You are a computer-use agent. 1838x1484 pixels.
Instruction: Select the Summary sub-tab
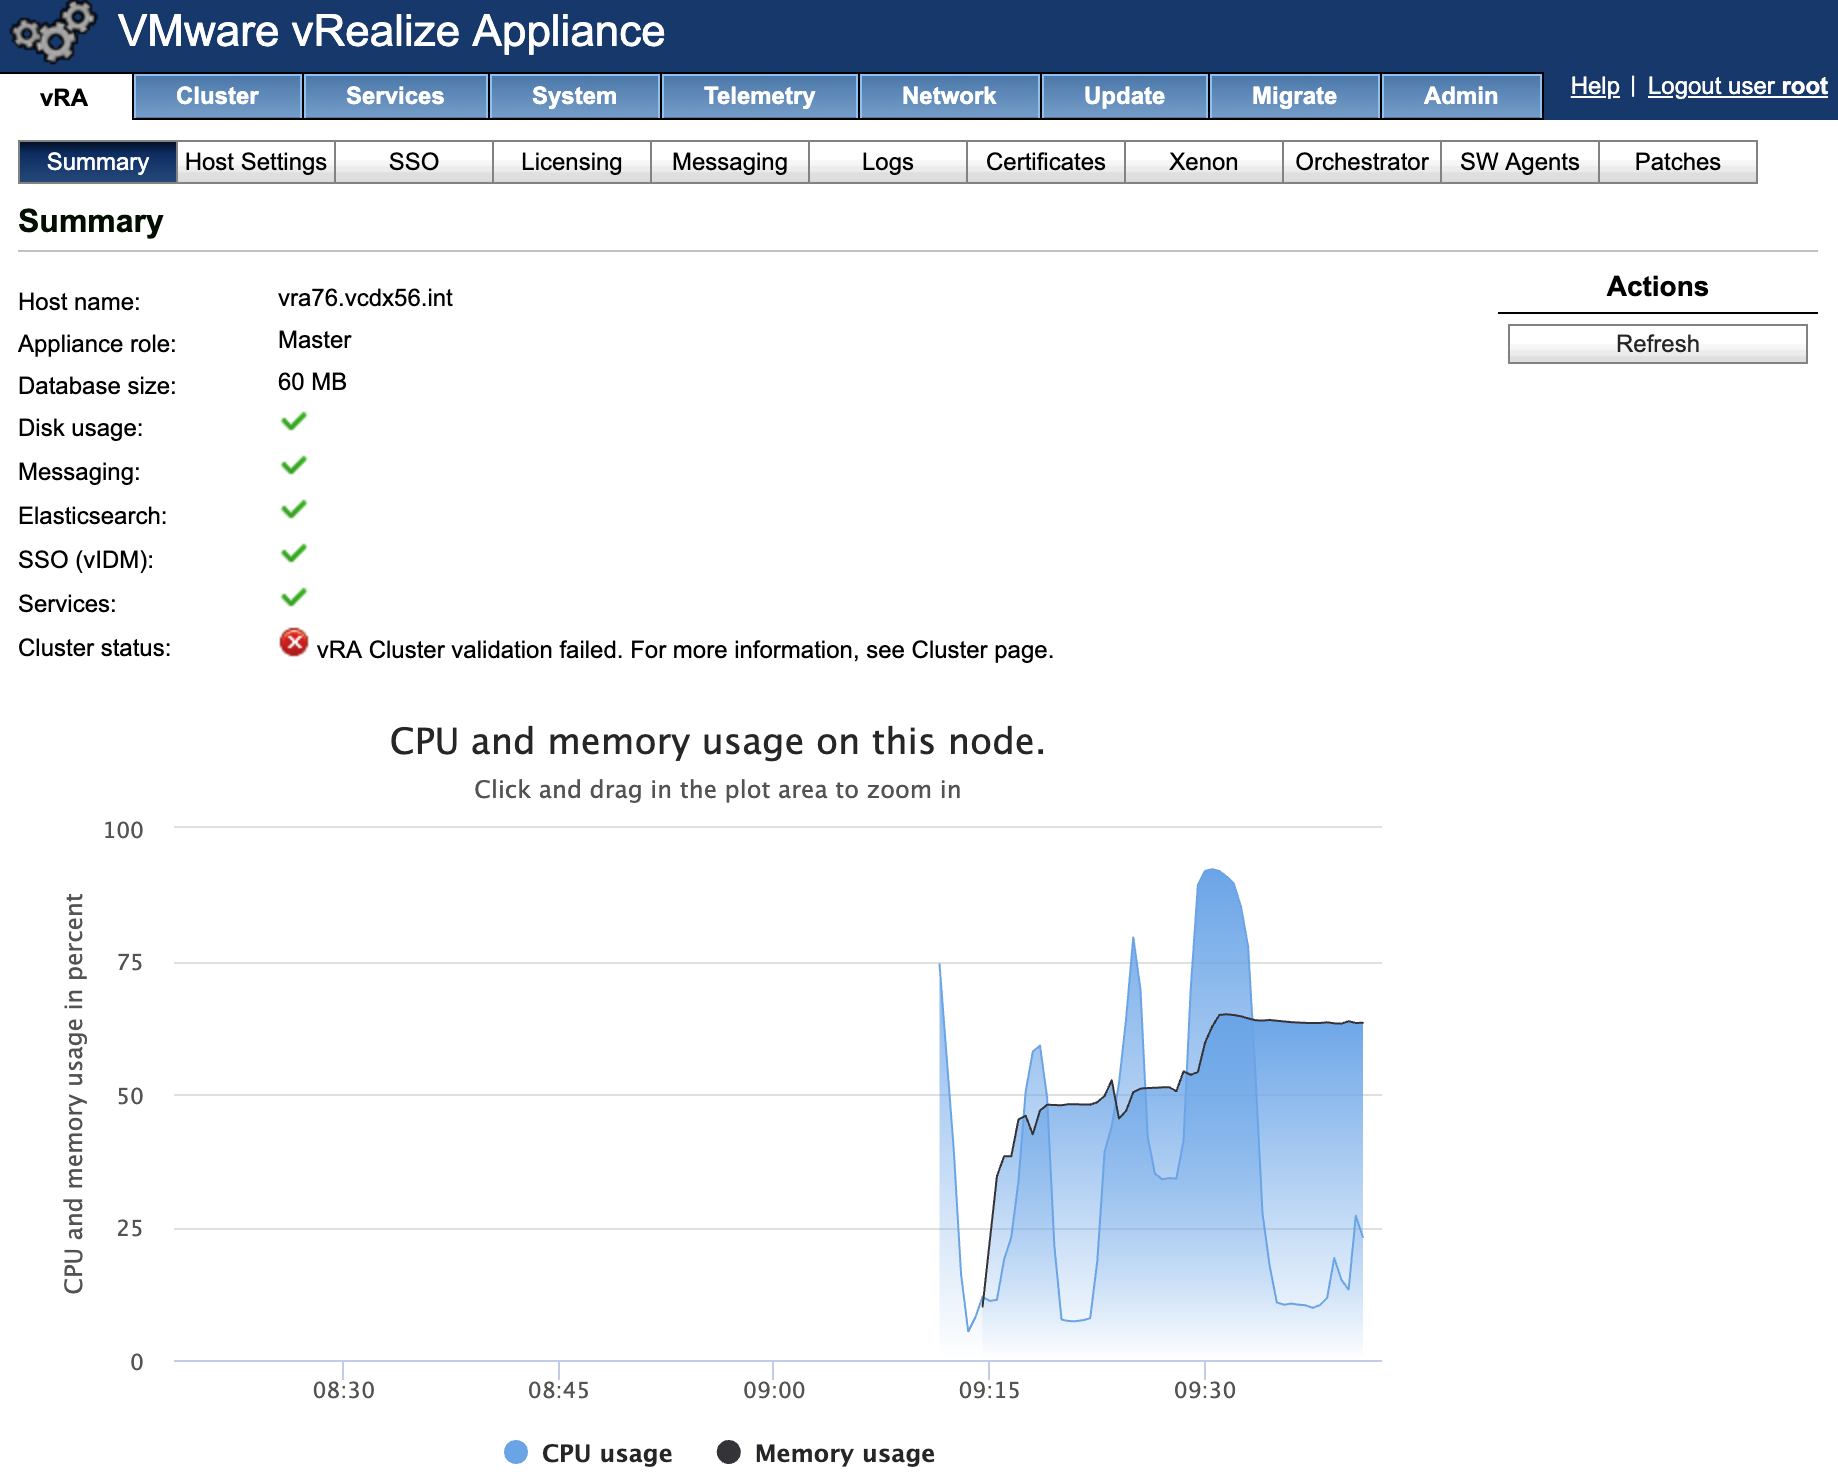pos(97,162)
